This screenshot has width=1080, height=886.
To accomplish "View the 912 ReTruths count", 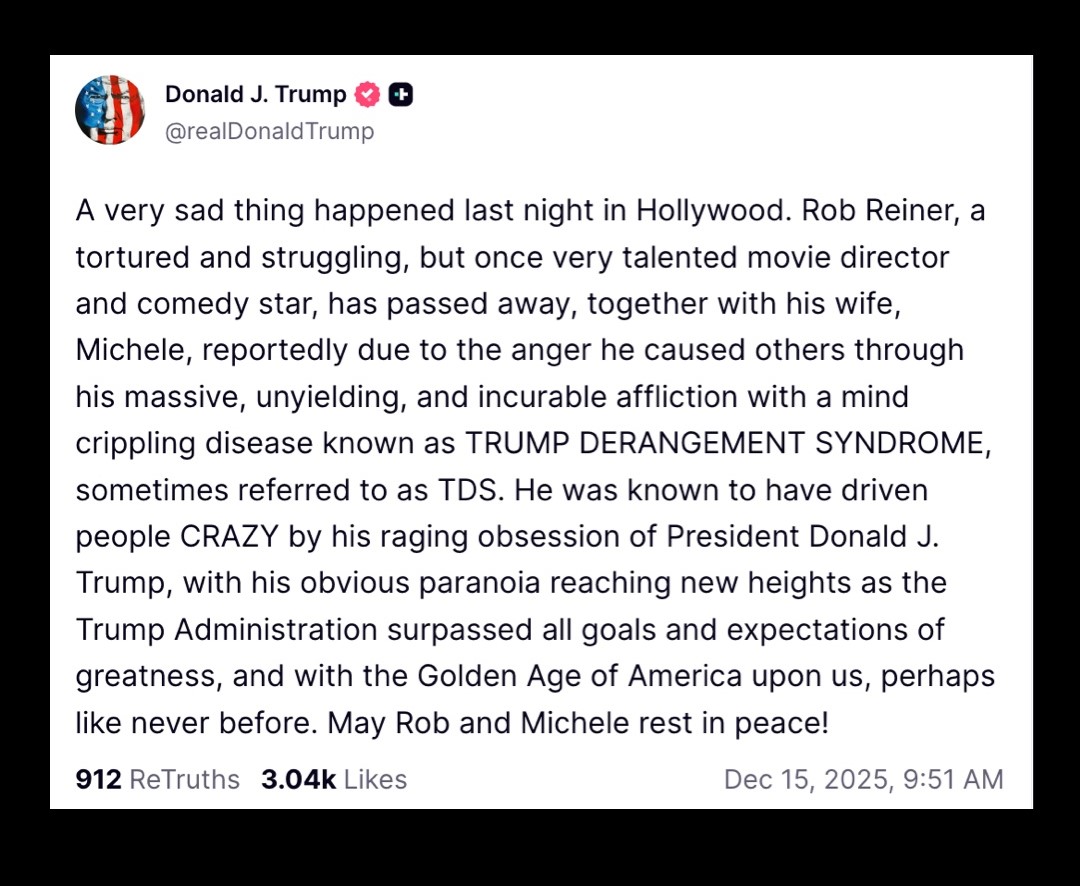I will [98, 780].
